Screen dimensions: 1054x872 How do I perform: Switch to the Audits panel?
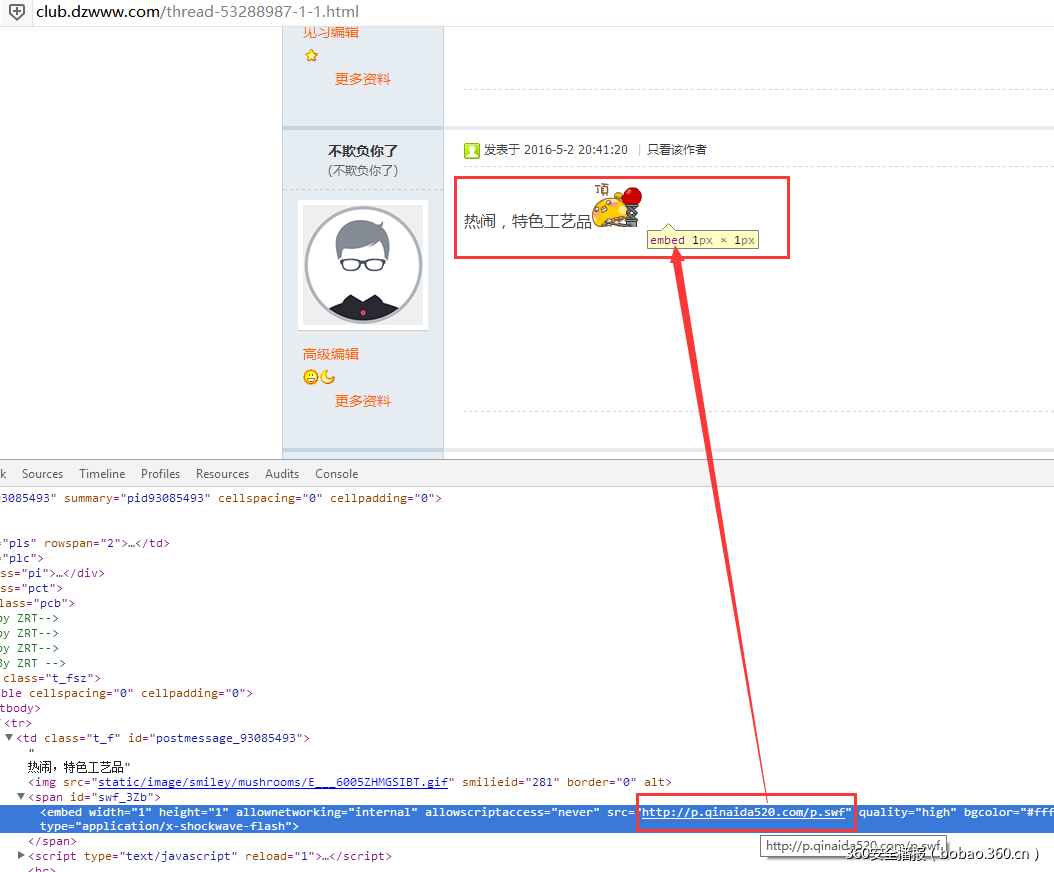[x=281, y=473]
